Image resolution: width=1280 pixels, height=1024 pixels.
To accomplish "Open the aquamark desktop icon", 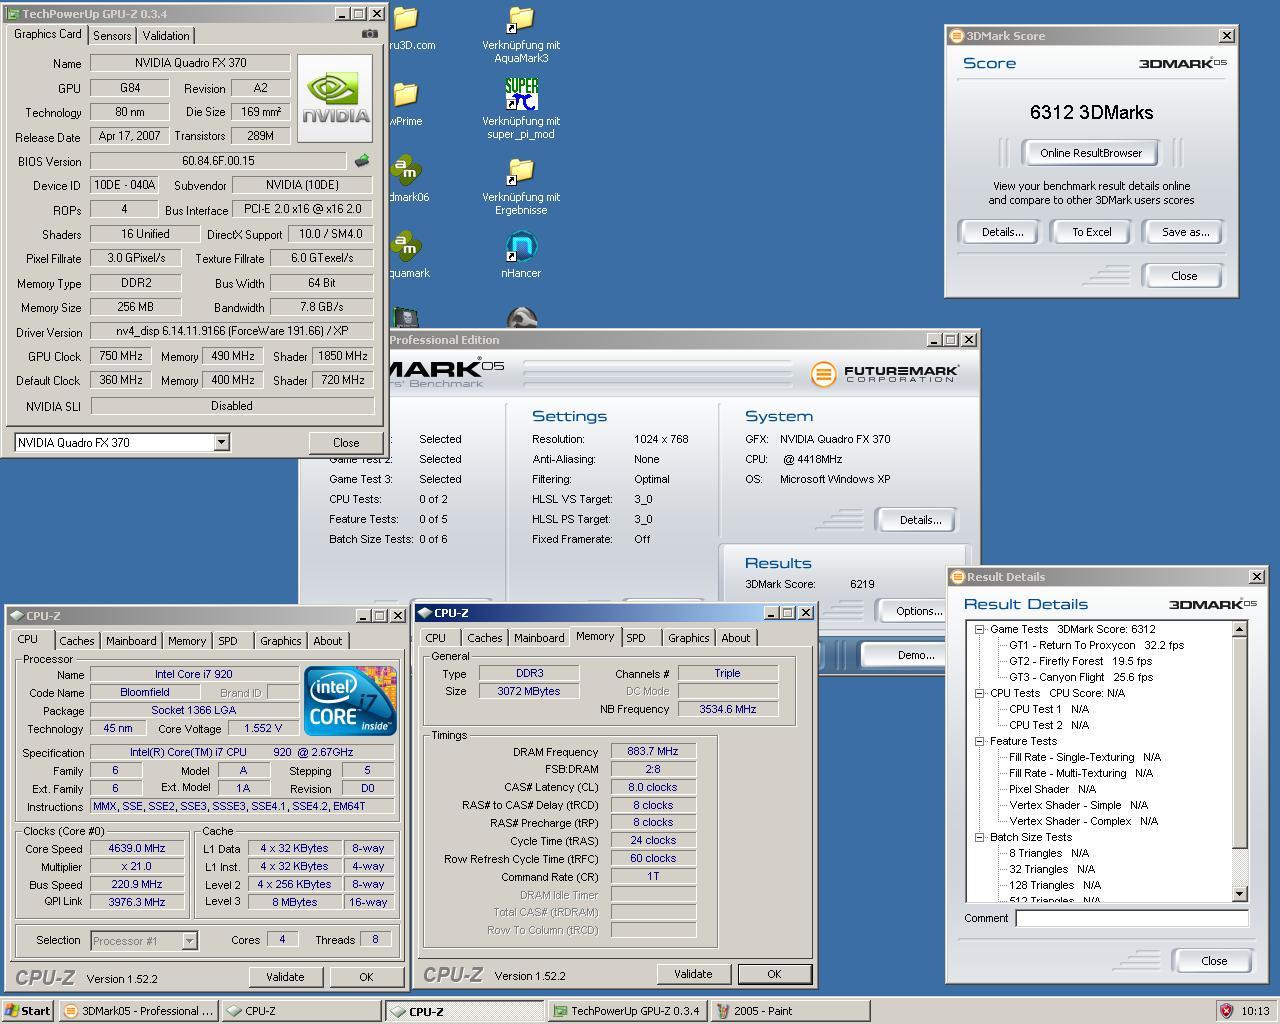I will [x=405, y=247].
